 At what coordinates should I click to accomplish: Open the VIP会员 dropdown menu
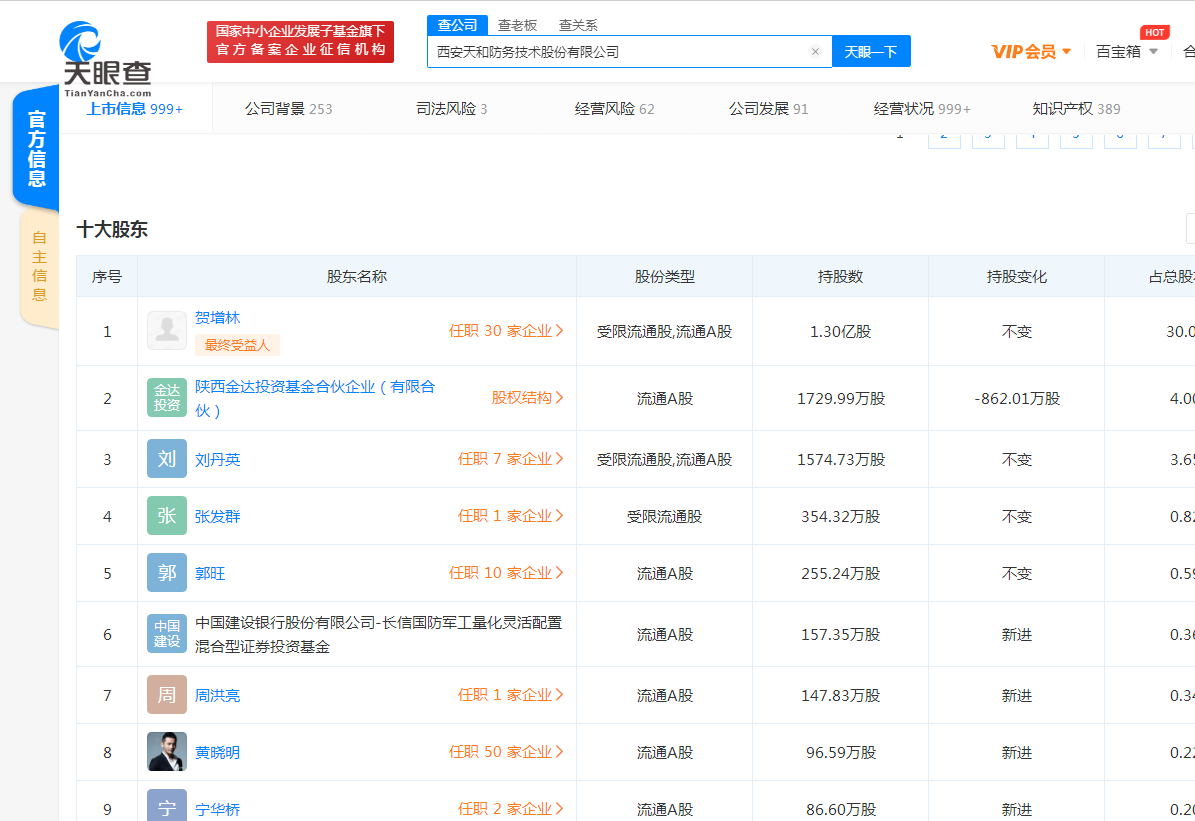pos(1031,52)
